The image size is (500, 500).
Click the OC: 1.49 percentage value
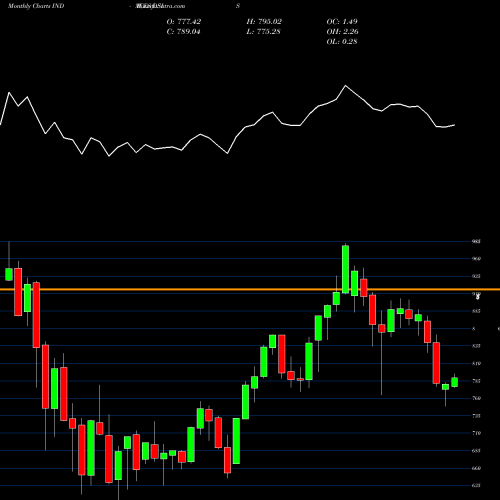(342, 22)
